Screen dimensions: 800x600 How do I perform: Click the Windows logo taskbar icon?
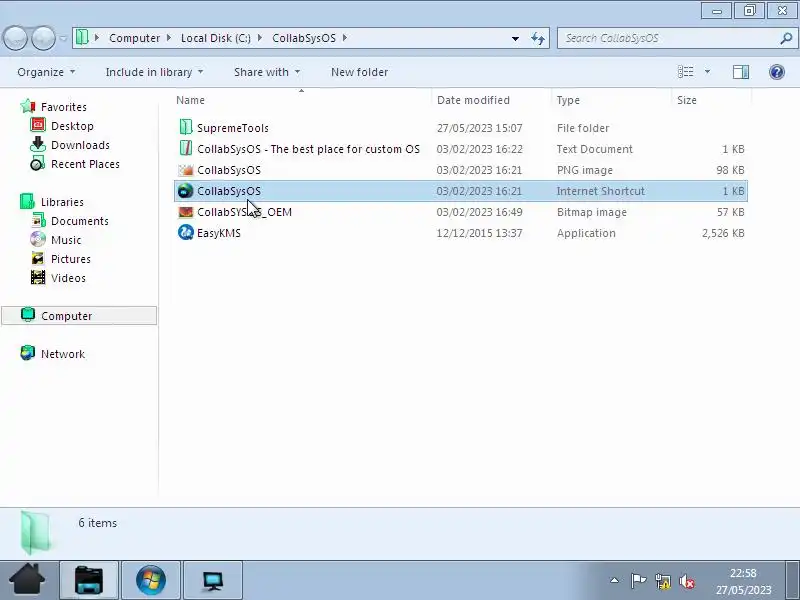151,580
